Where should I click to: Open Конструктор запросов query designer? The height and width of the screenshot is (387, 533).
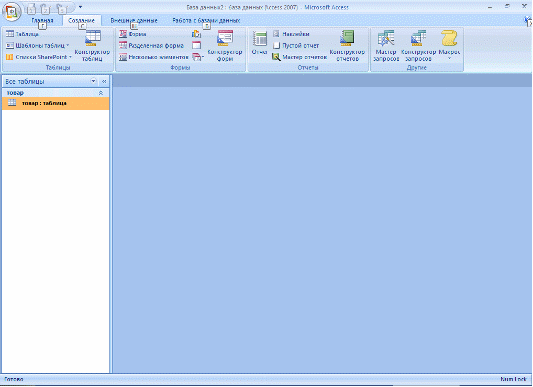pos(418,45)
